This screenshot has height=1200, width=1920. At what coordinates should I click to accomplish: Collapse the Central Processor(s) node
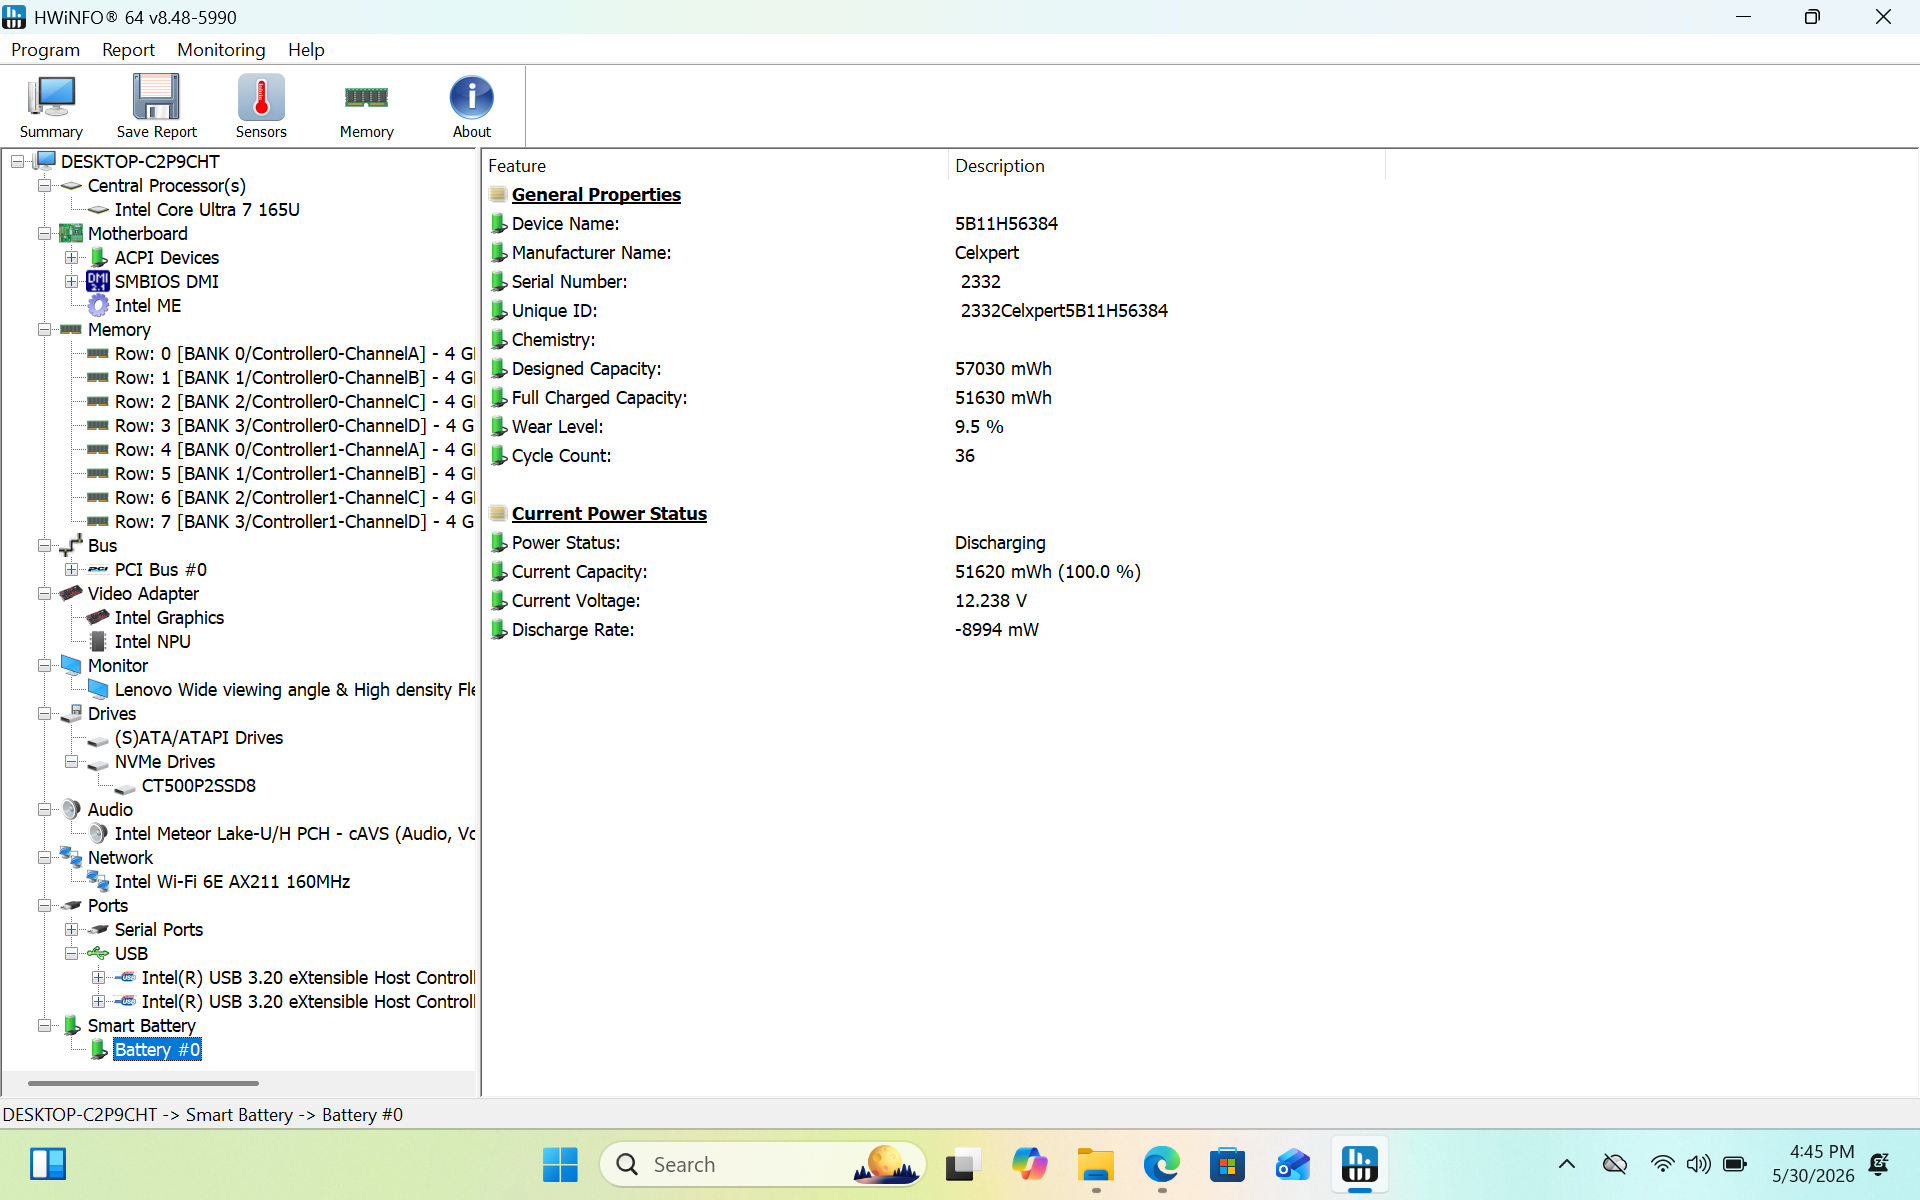tap(44, 186)
